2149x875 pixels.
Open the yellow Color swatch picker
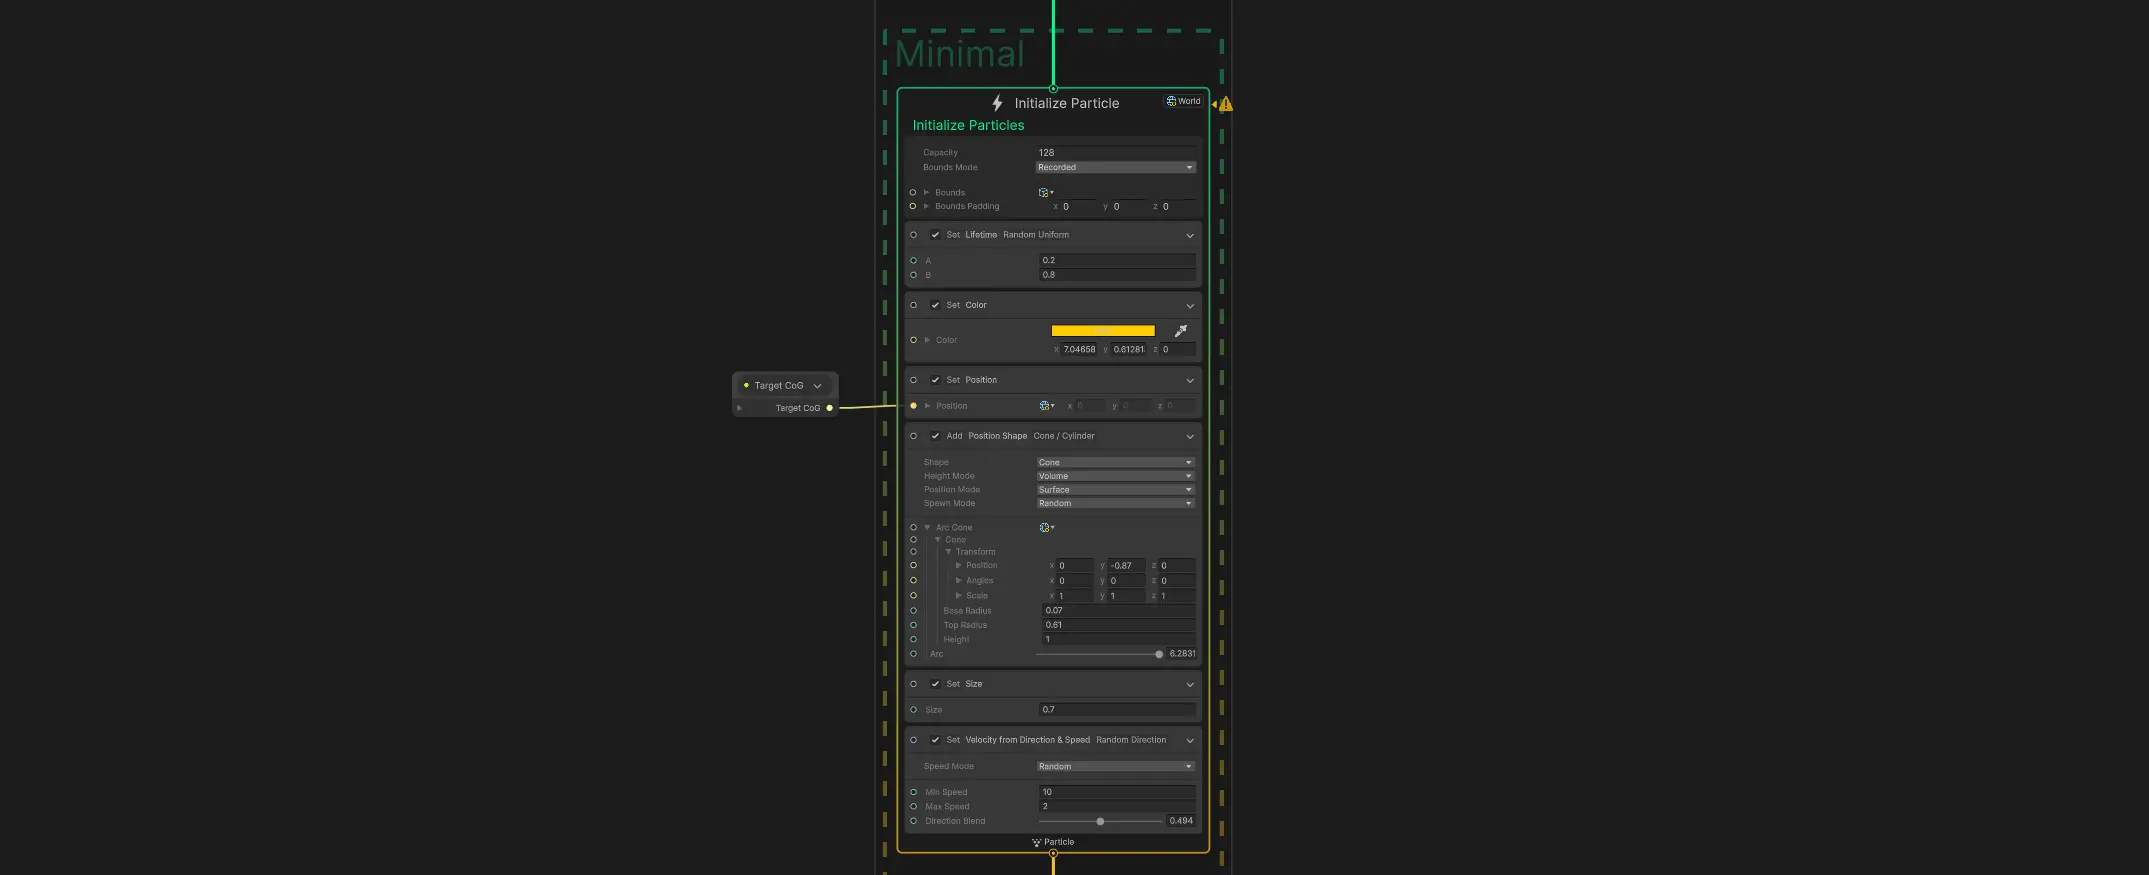1102,331
